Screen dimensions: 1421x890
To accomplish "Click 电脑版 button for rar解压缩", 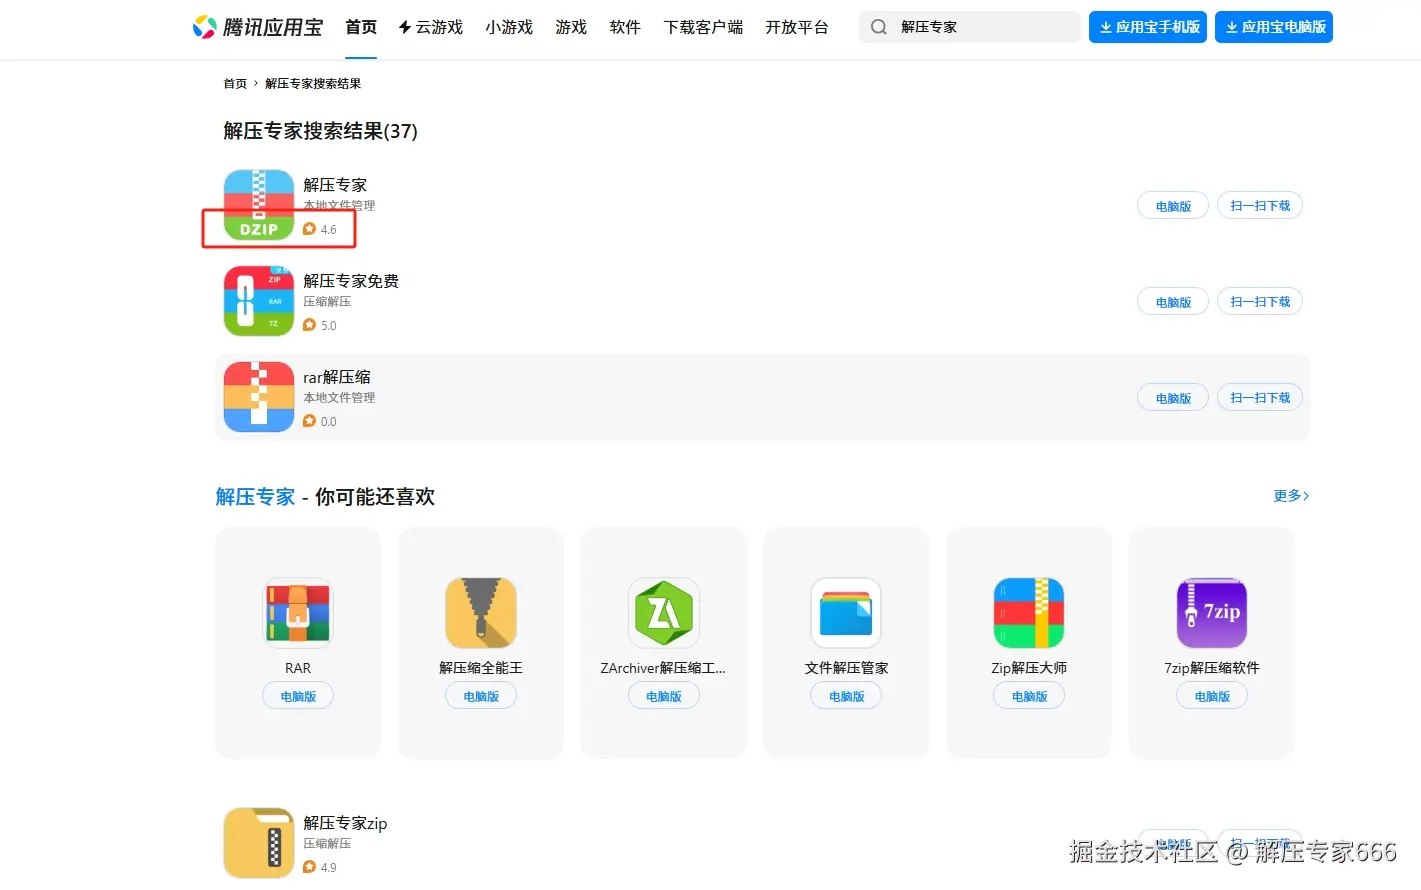I will pyautogui.click(x=1173, y=398).
